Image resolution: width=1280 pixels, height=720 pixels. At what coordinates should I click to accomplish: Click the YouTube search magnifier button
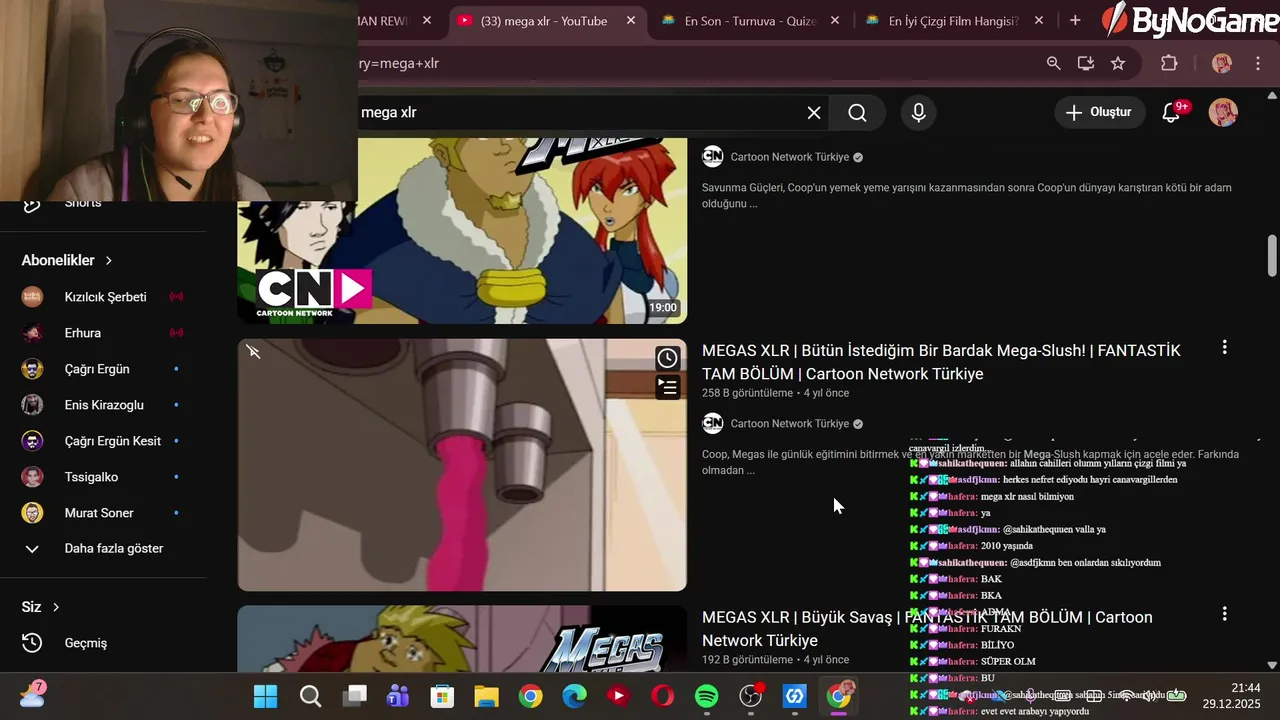pyautogui.click(x=857, y=113)
